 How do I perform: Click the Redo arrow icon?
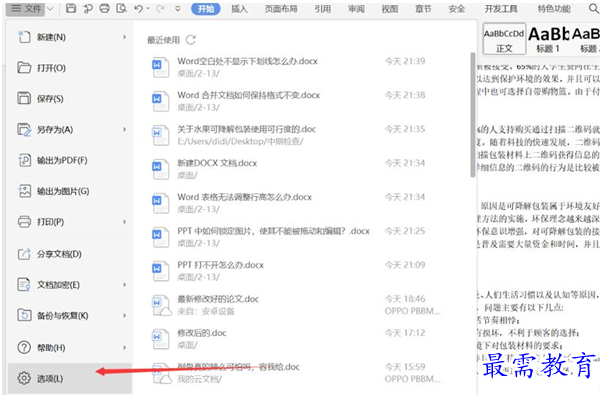(x=160, y=8)
